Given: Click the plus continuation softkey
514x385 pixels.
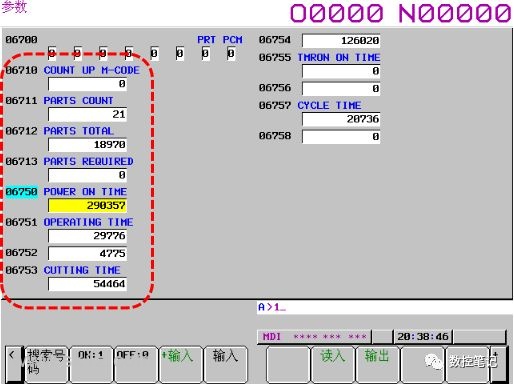Looking at the screenshot, I should [x=499, y=364].
